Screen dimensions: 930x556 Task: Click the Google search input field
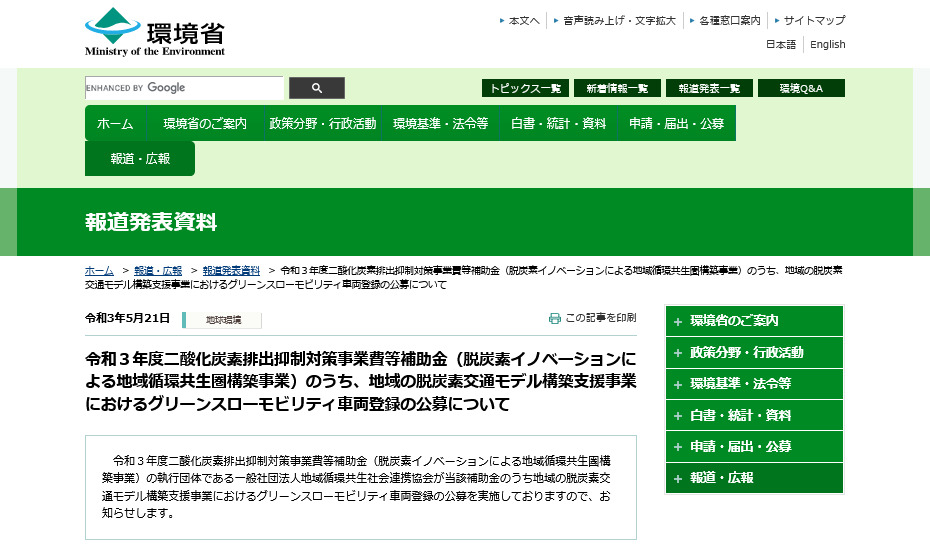(x=184, y=88)
